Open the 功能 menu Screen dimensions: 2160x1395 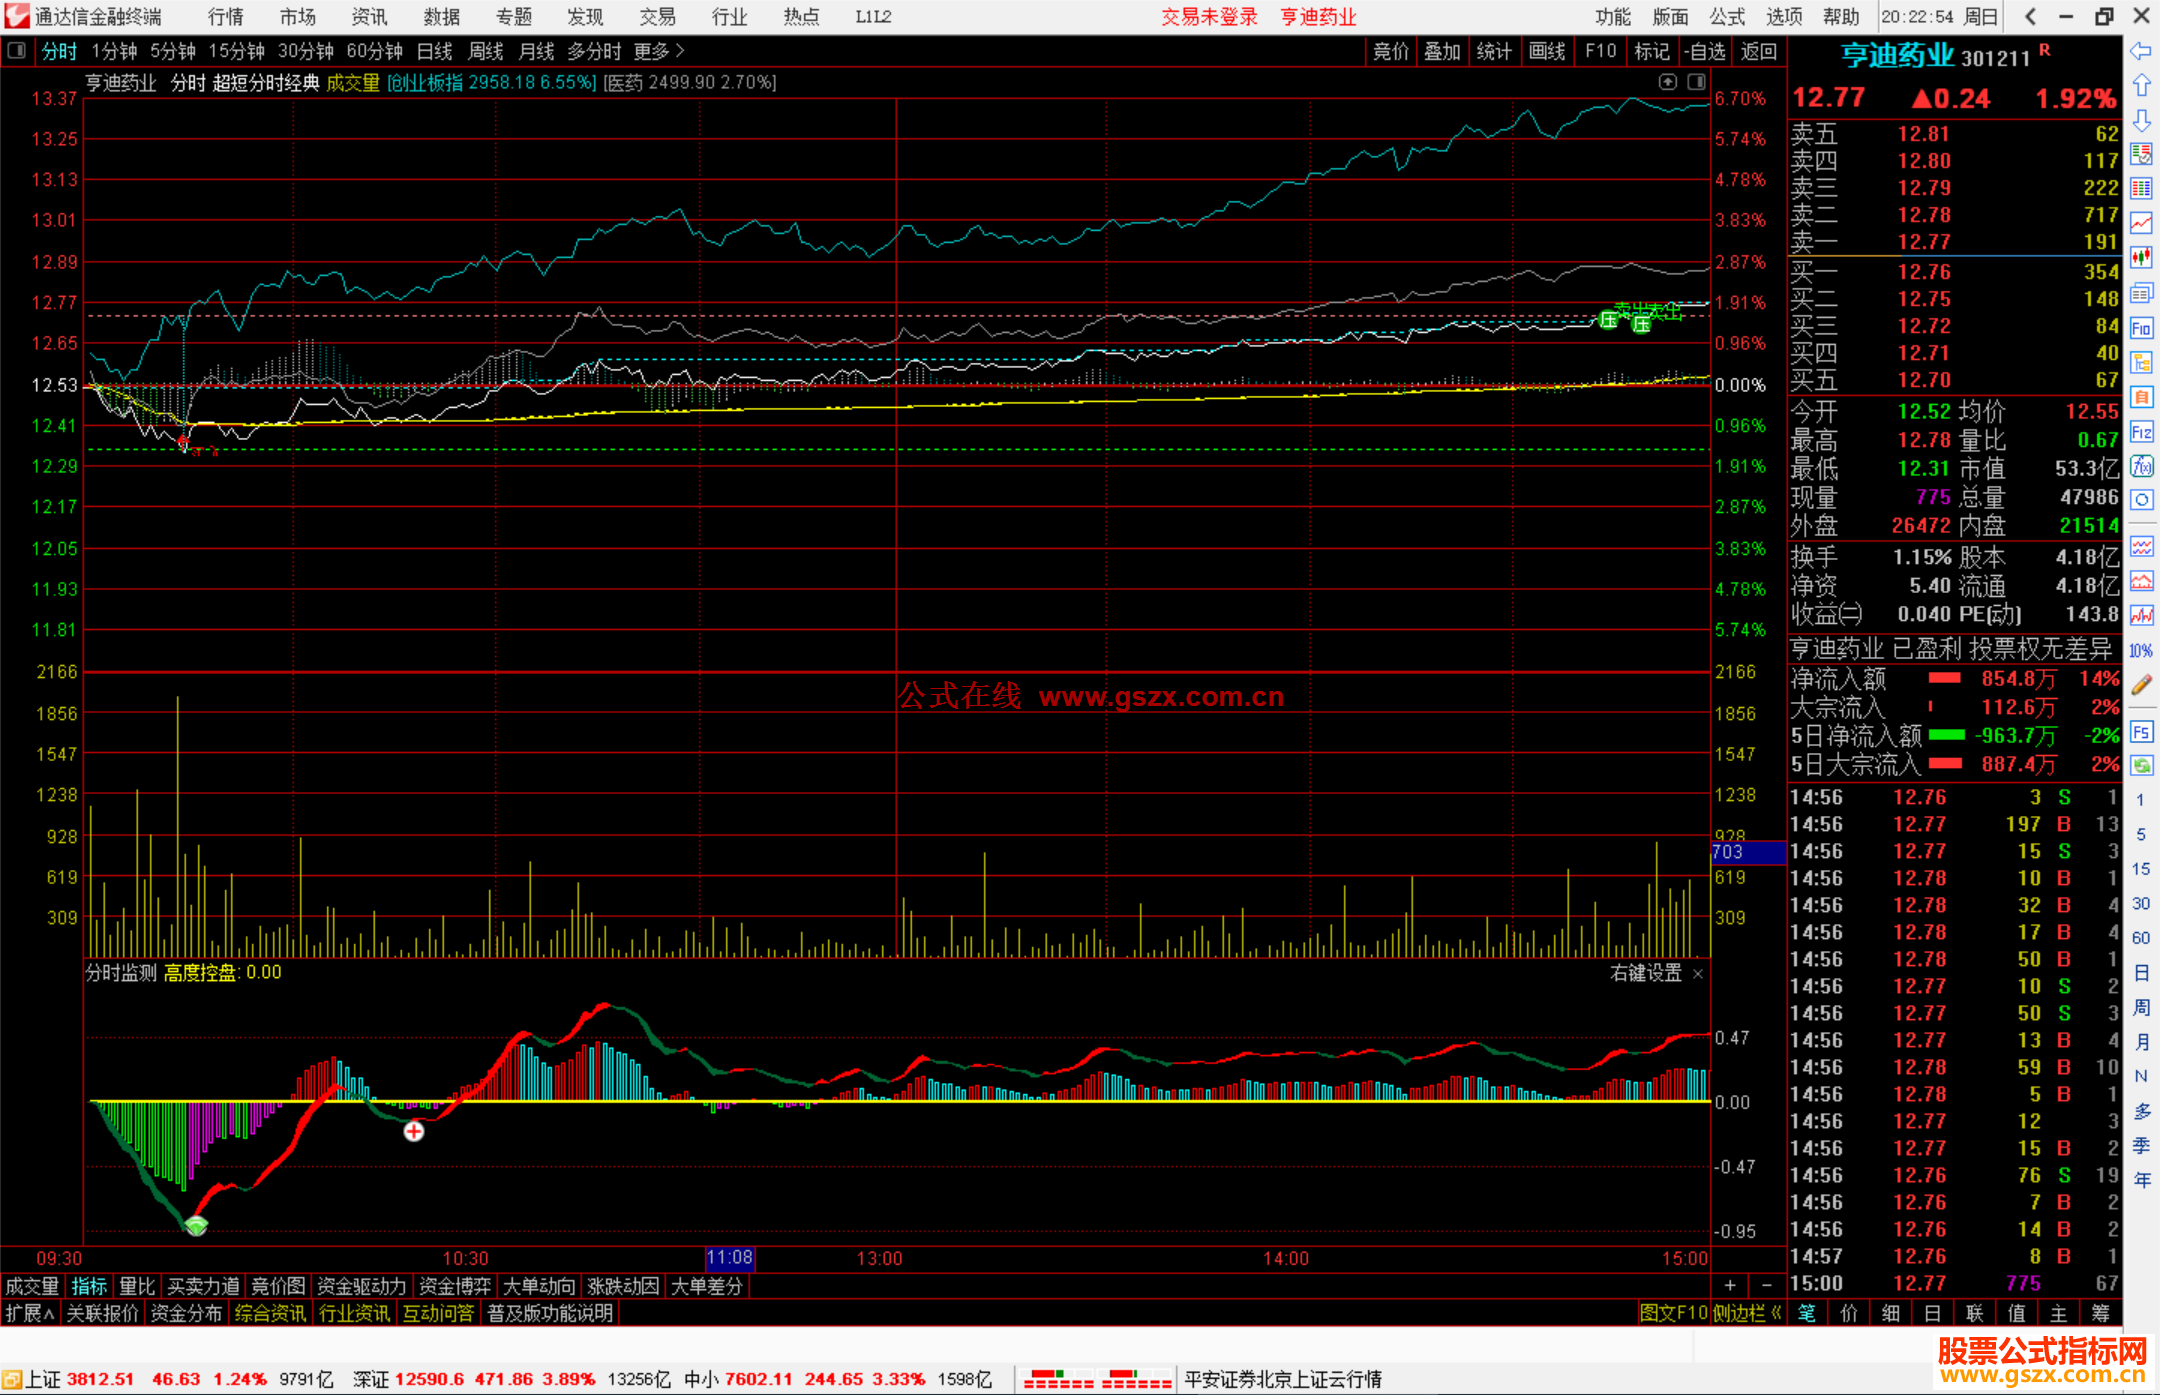pos(1612,17)
